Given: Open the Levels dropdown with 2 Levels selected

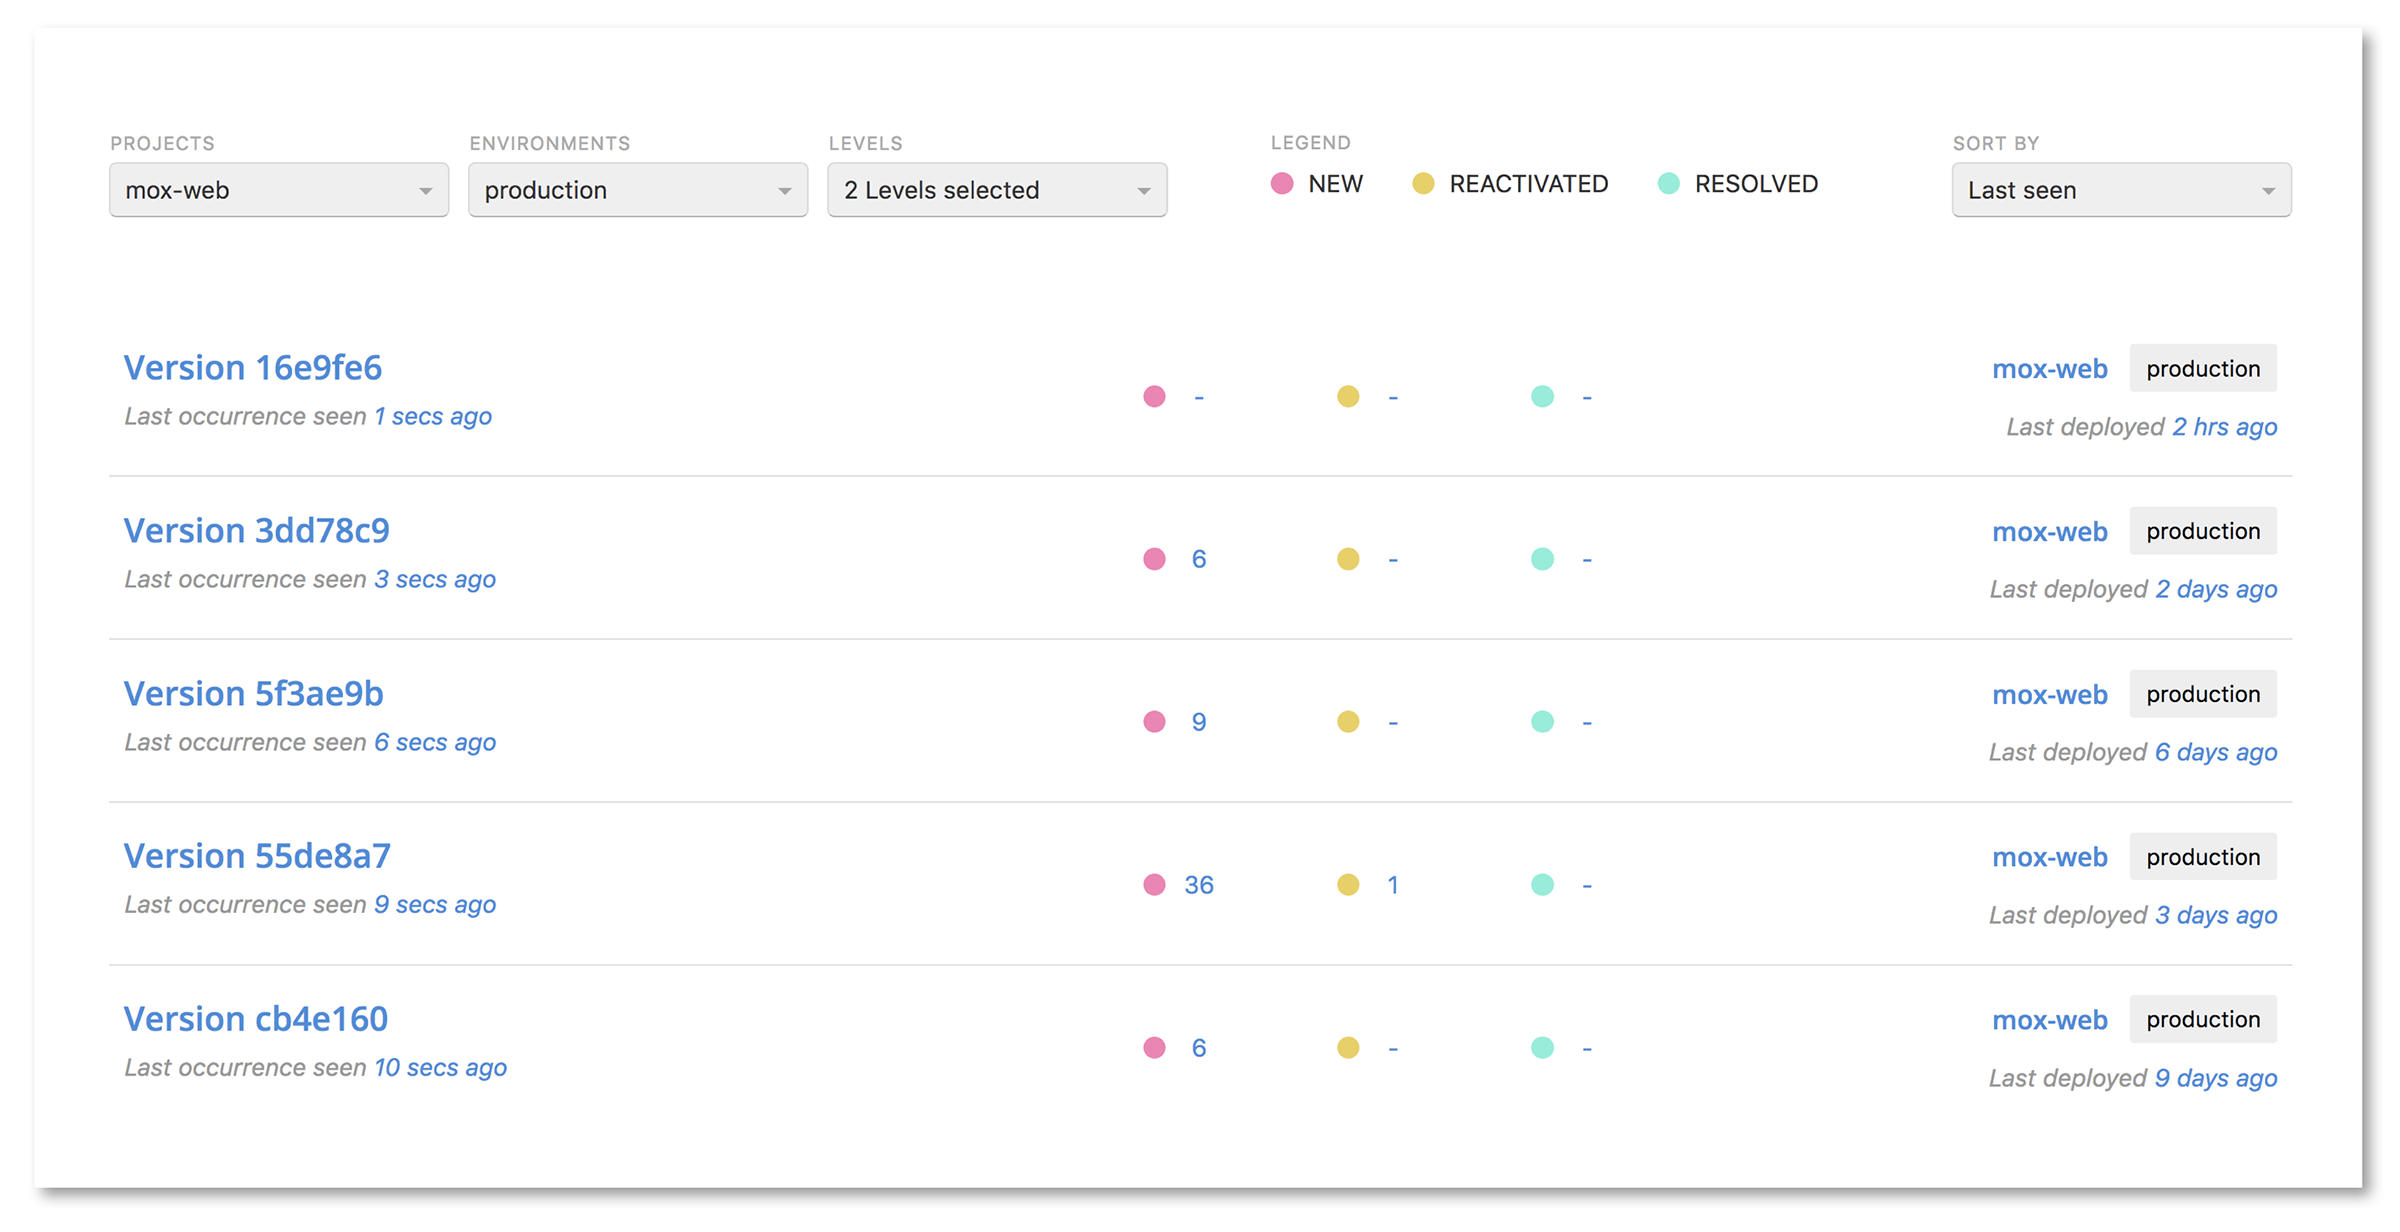Looking at the screenshot, I should click(997, 190).
